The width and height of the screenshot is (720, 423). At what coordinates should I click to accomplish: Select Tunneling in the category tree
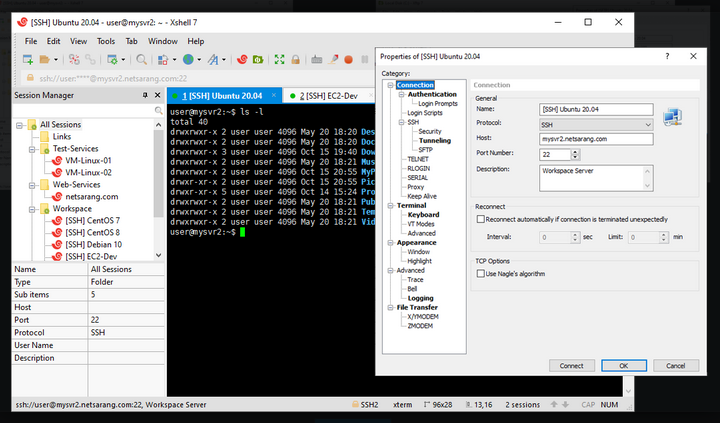(x=435, y=141)
